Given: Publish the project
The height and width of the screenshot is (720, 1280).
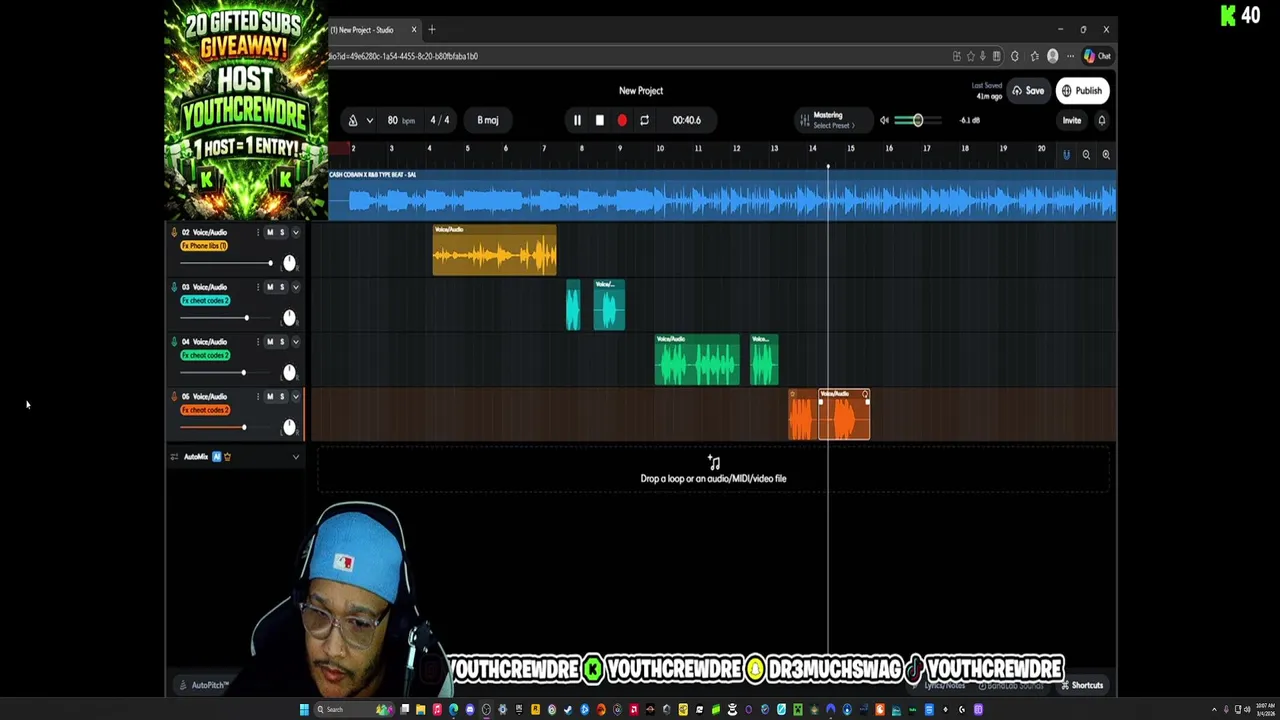Looking at the screenshot, I should click(x=1081, y=91).
